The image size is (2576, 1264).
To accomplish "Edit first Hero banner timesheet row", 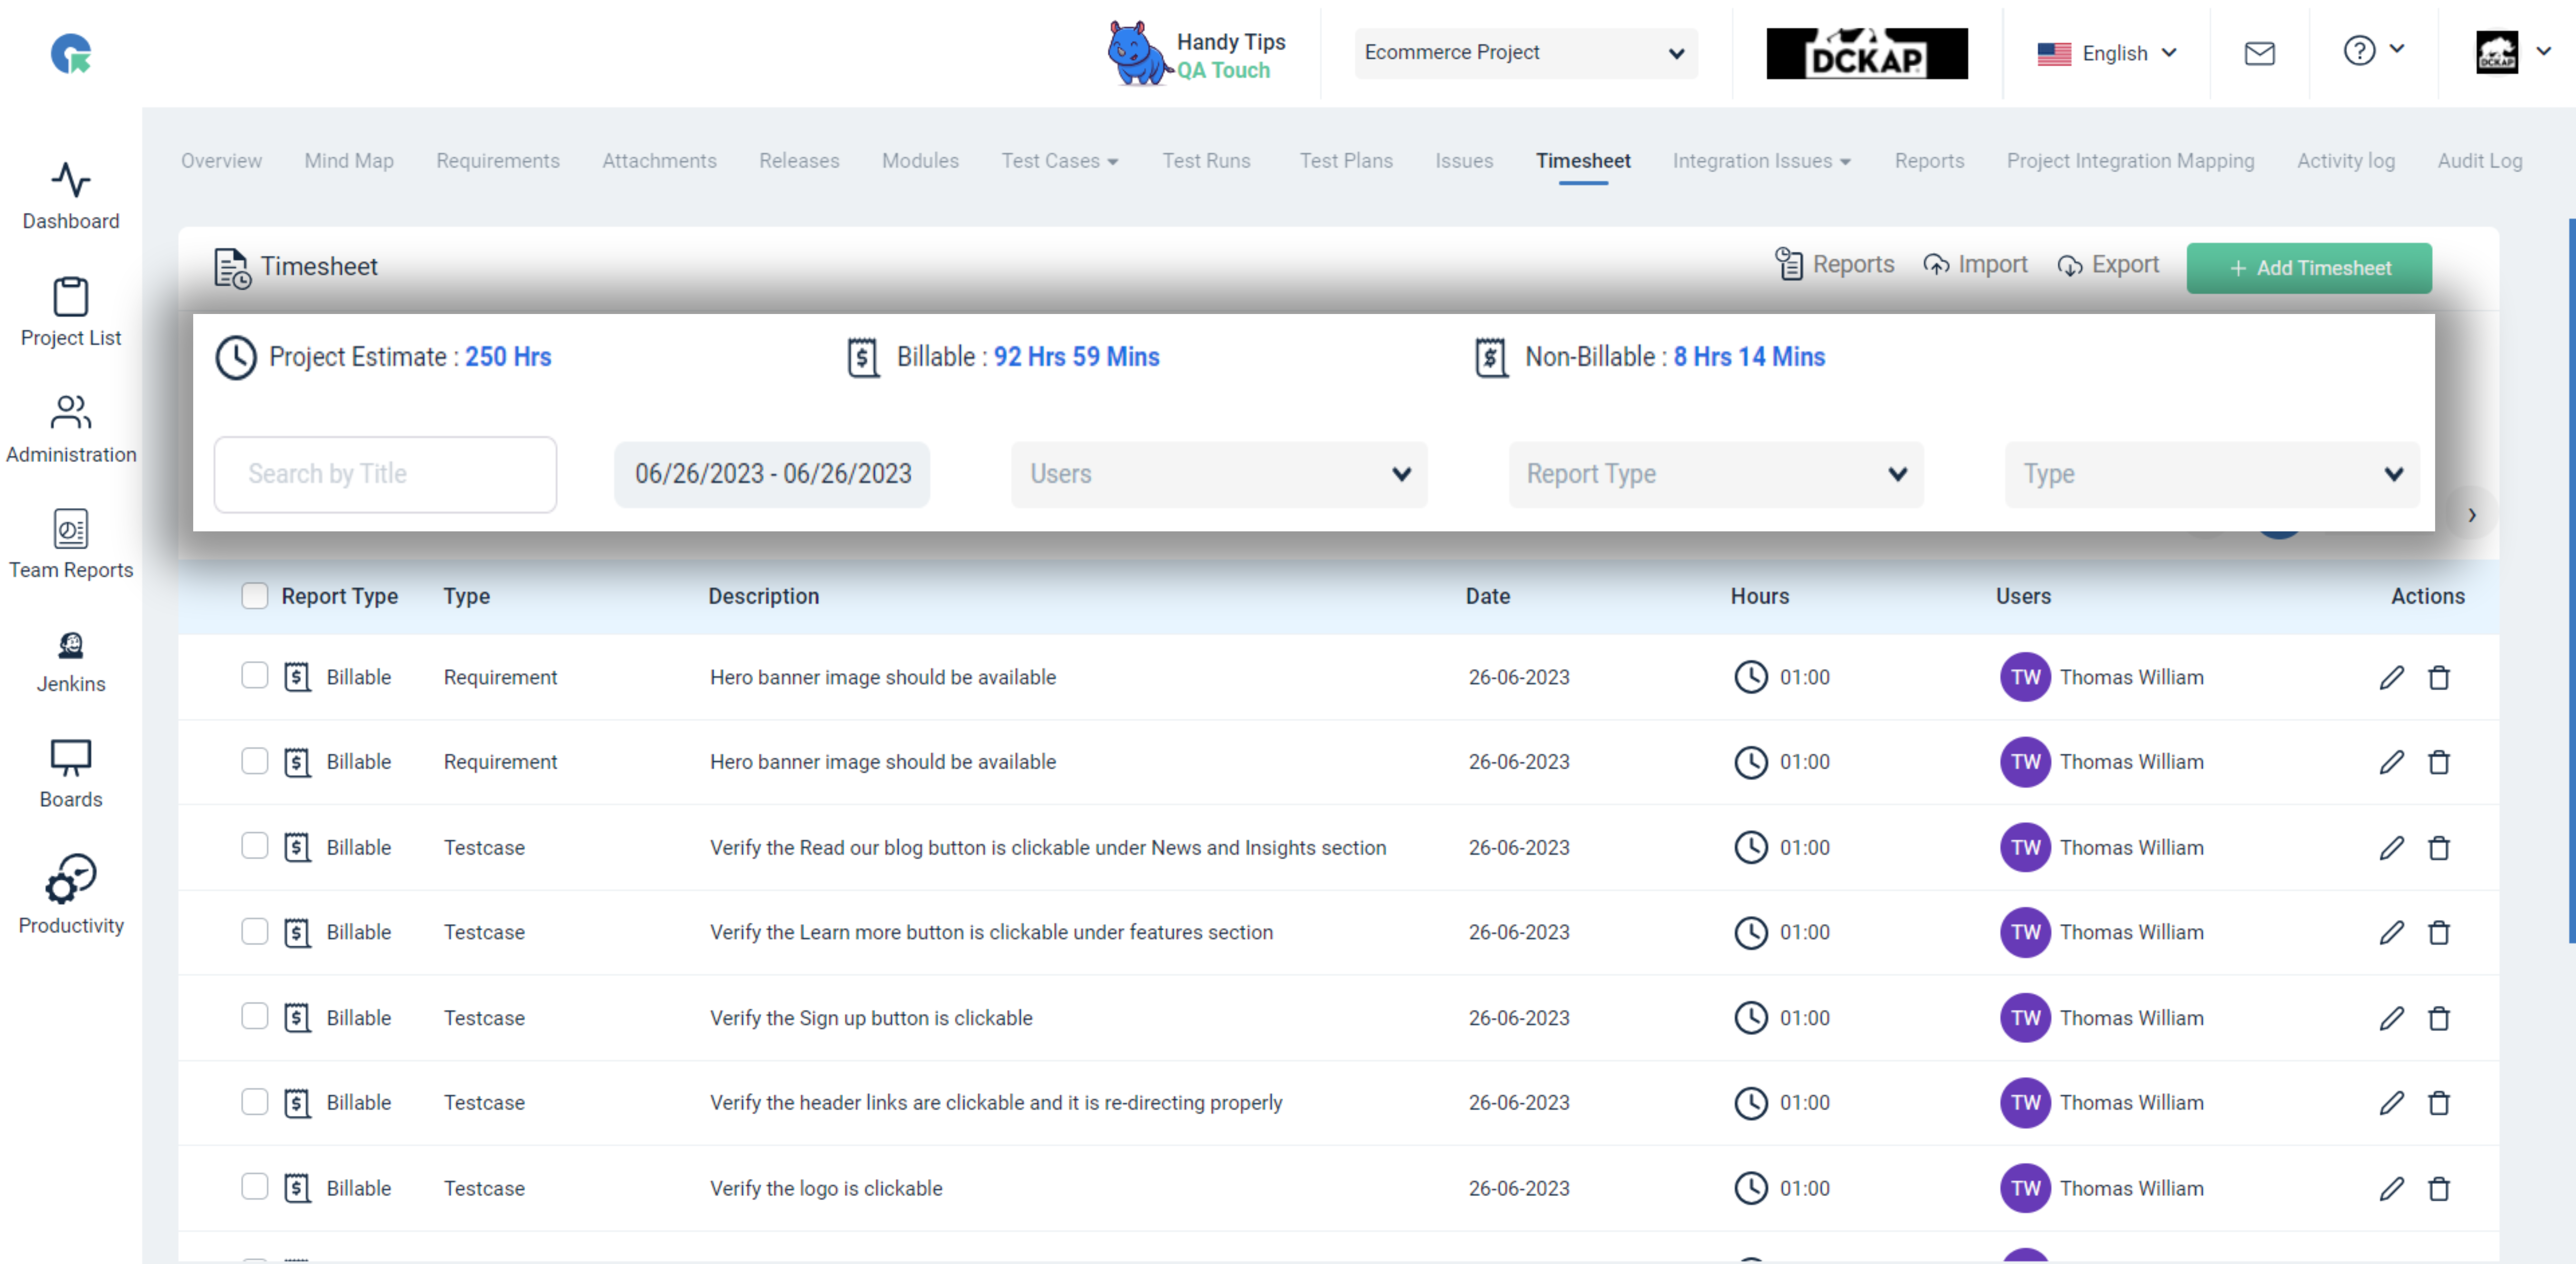I will pyautogui.click(x=2391, y=678).
